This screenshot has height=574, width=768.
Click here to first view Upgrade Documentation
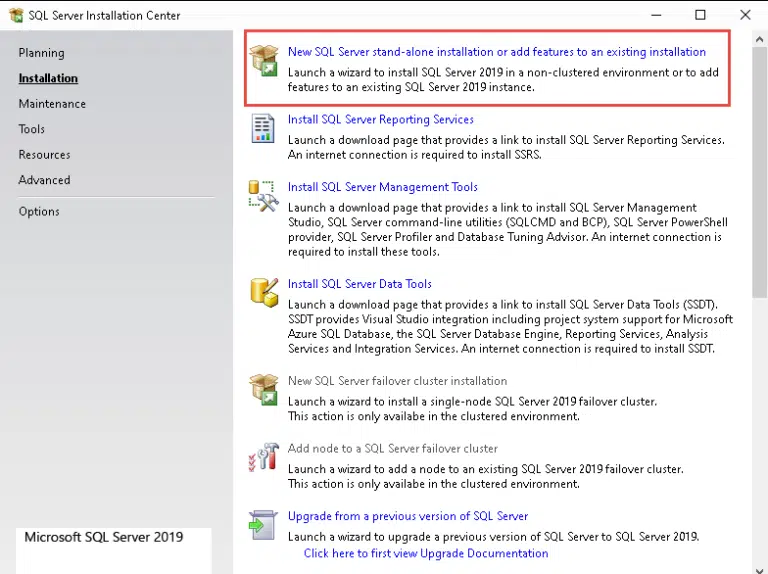tap(426, 553)
